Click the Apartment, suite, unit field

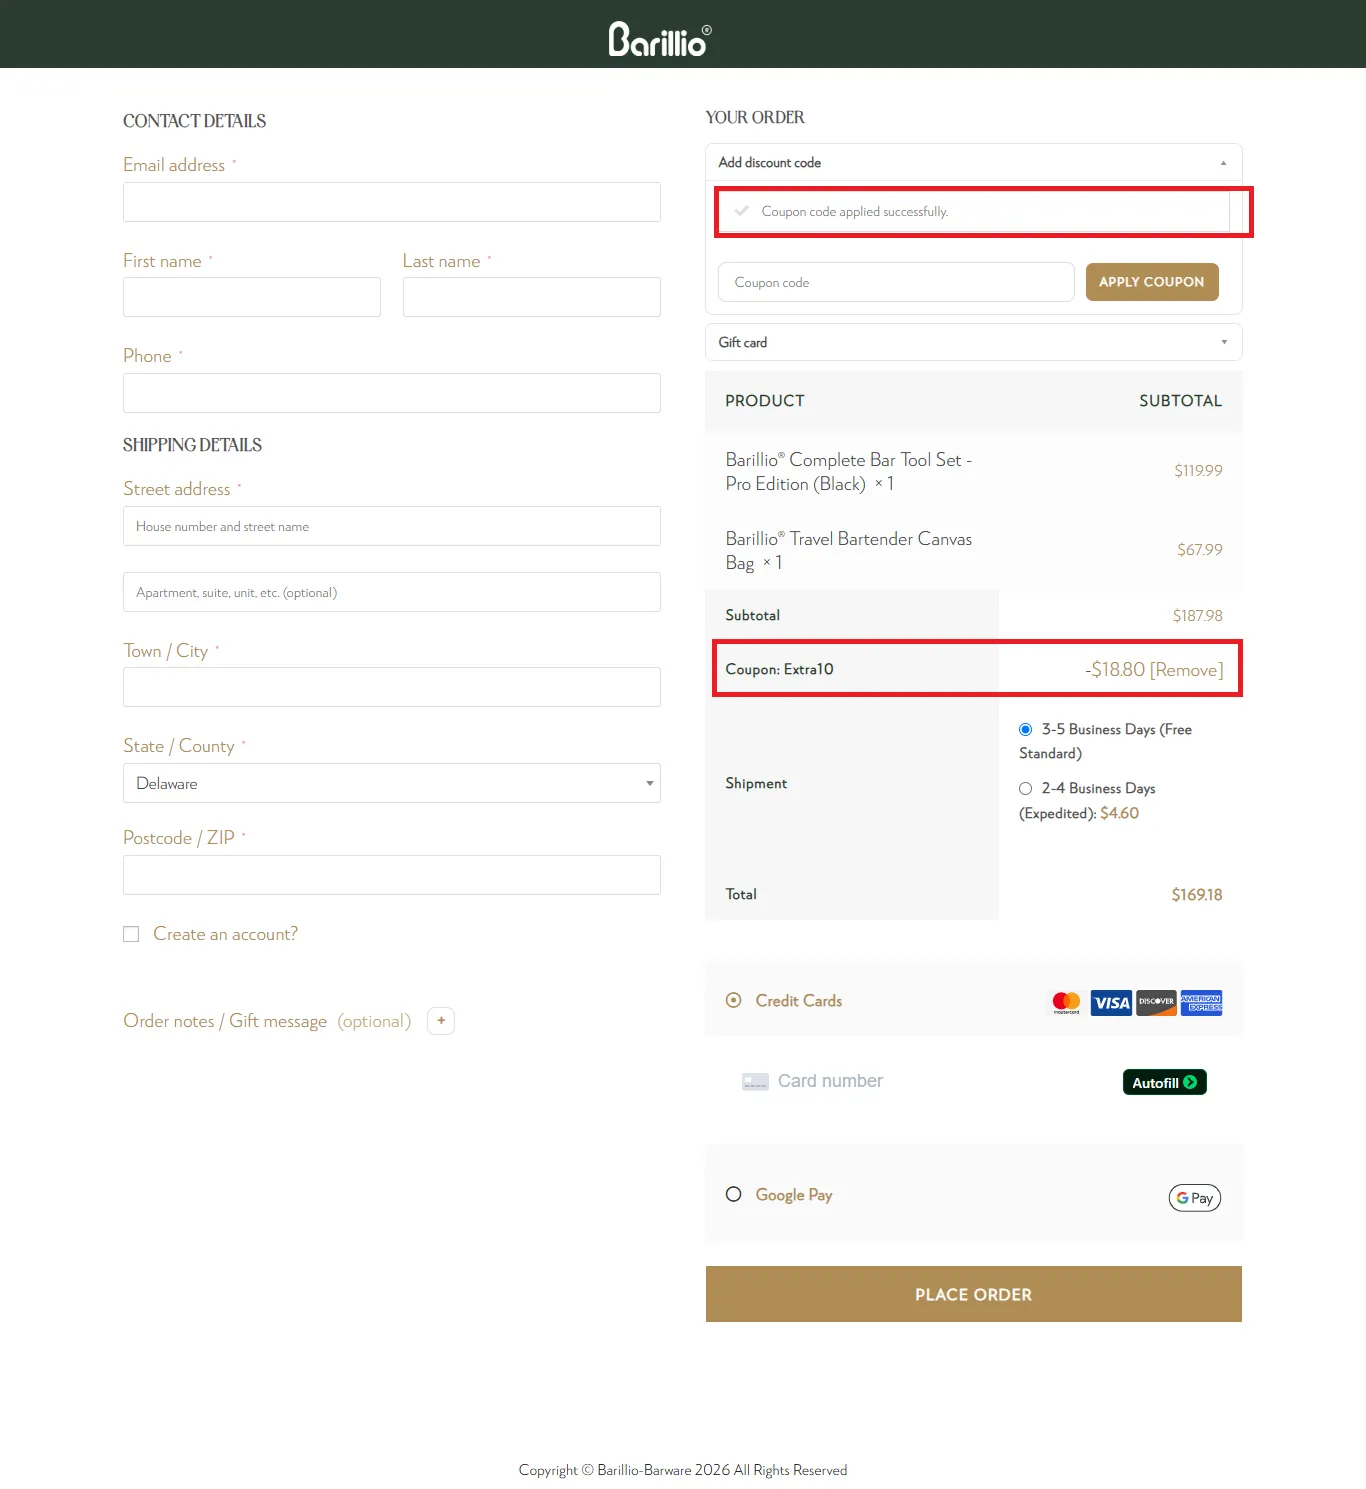(392, 592)
